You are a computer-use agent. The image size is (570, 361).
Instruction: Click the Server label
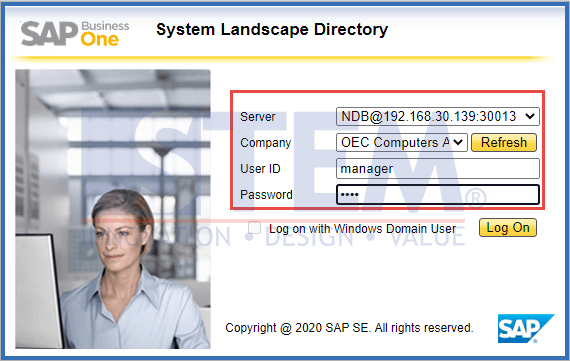click(x=258, y=117)
